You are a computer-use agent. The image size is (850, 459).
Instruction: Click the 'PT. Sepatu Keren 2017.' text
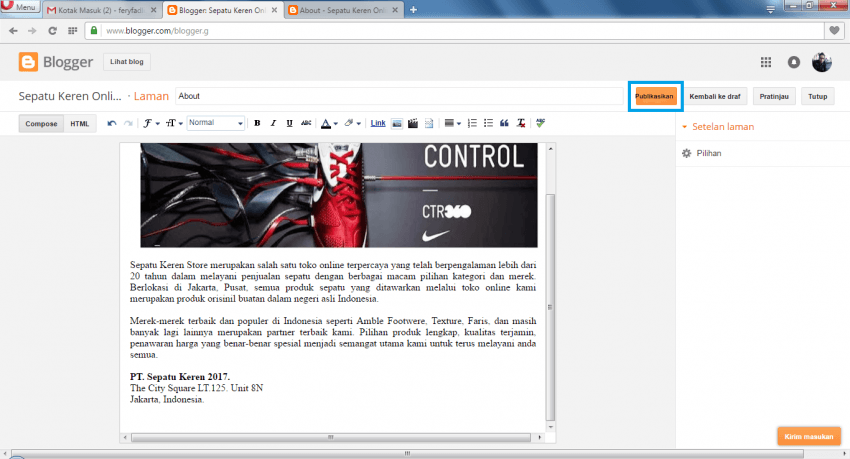click(180, 377)
